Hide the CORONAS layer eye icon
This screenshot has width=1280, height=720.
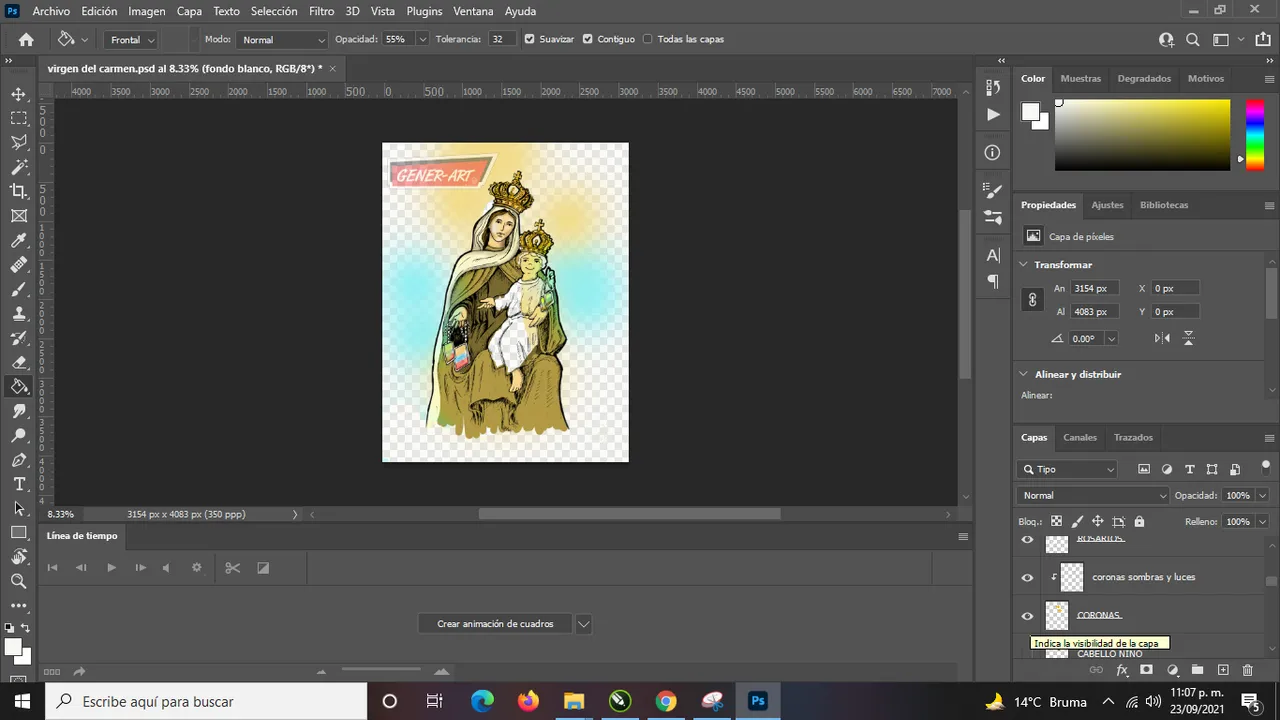pyautogui.click(x=1027, y=616)
